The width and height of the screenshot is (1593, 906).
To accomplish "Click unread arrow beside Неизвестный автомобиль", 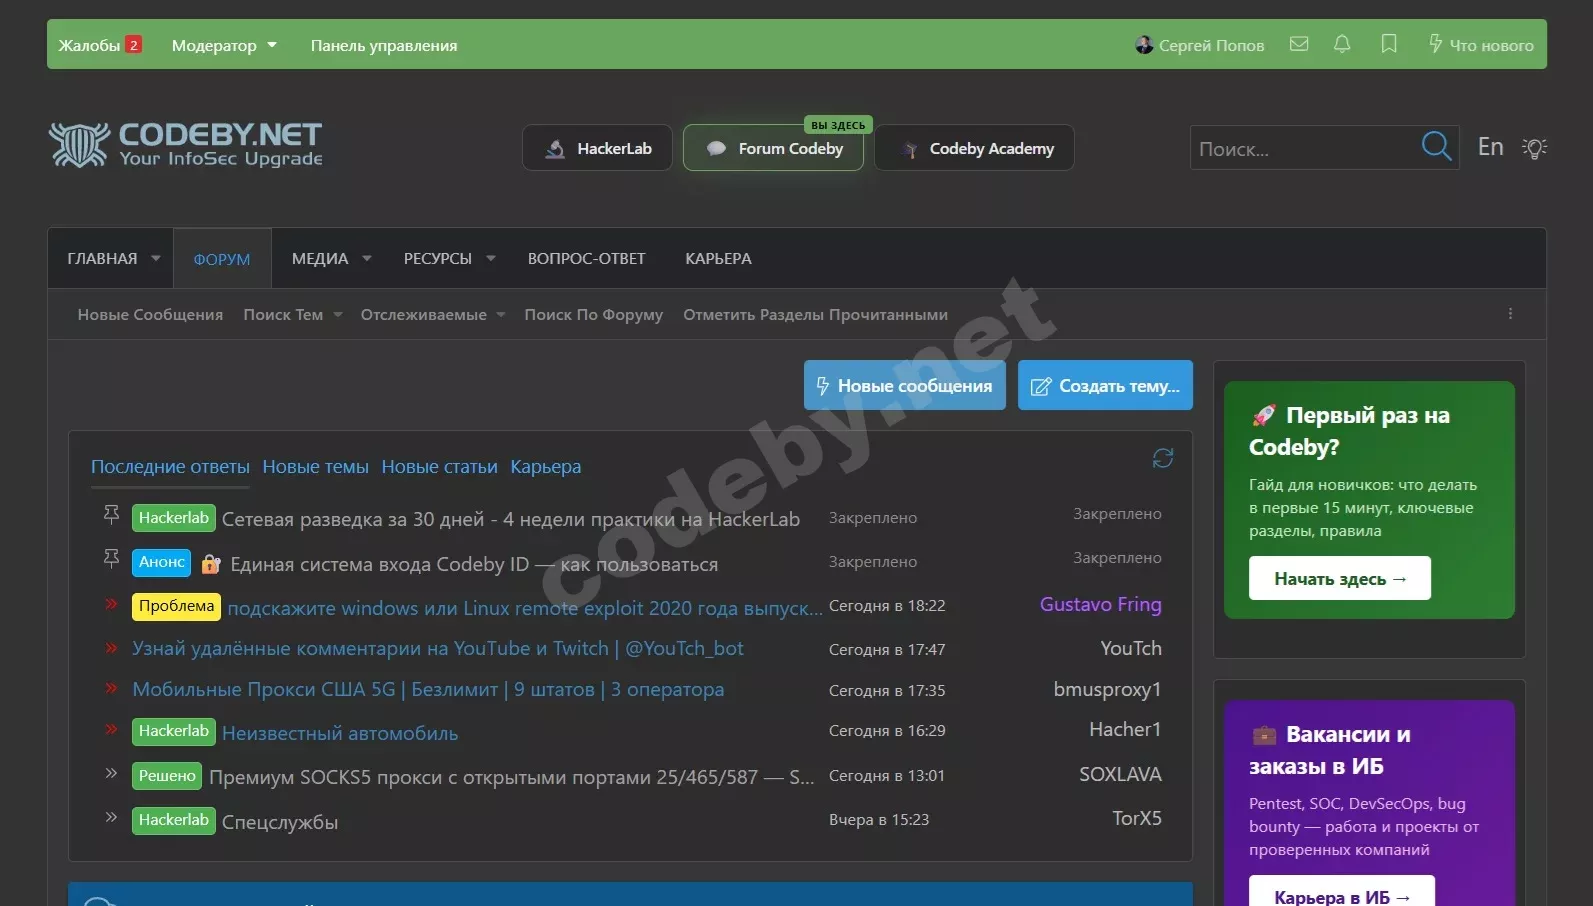I will pyautogui.click(x=111, y=729).
